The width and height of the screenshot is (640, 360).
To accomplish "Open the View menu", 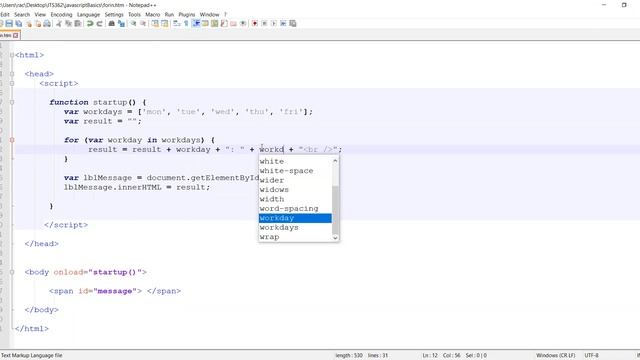I will (x=40, y=14).
